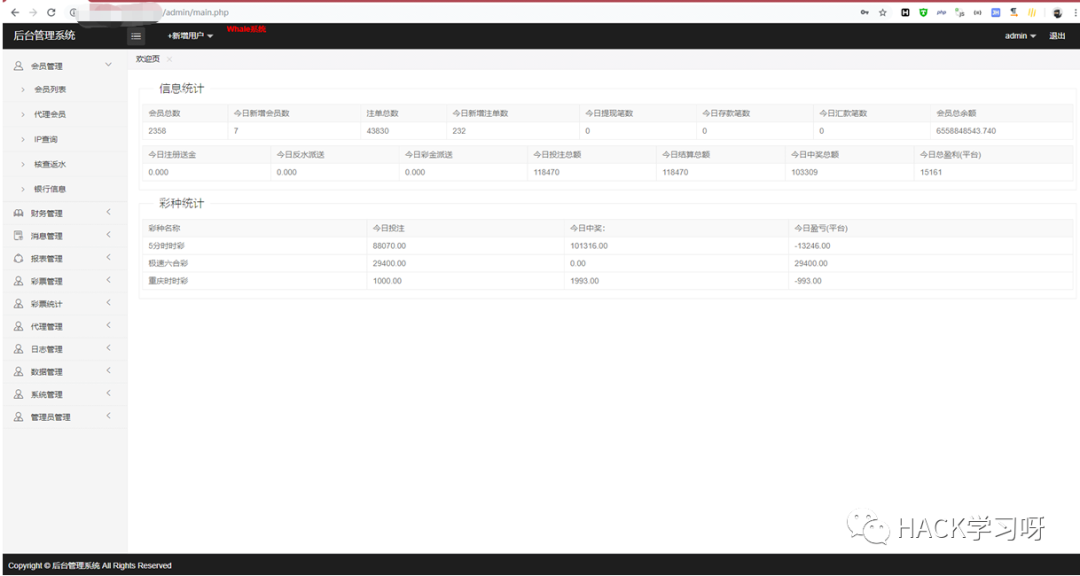Screen dimensions: 1080x576
Task: Click the browser reload icon
Action: tap(51, 12)
